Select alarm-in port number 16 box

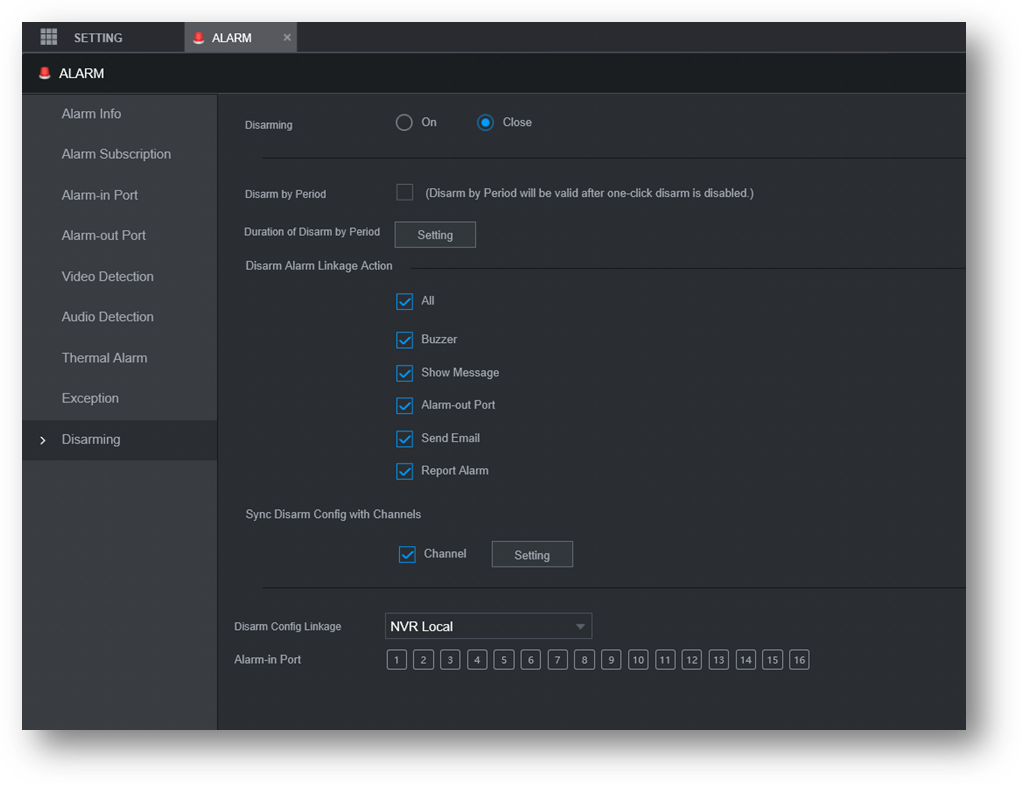(x=799, y=660)
